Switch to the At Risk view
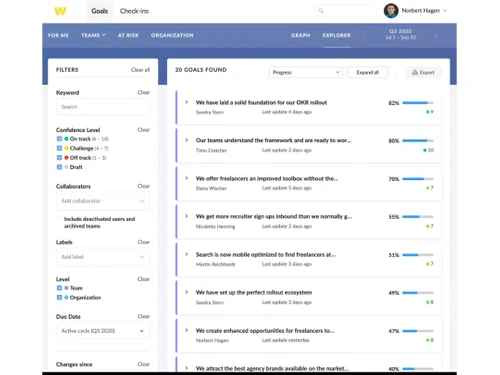This screenshot has height=375, width=500. point(128,35)
